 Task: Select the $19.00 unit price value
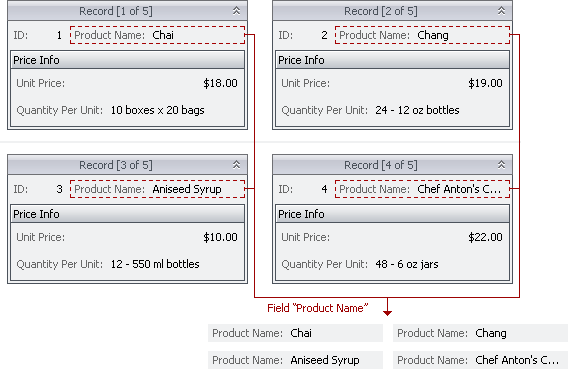[x=485, y=83]
